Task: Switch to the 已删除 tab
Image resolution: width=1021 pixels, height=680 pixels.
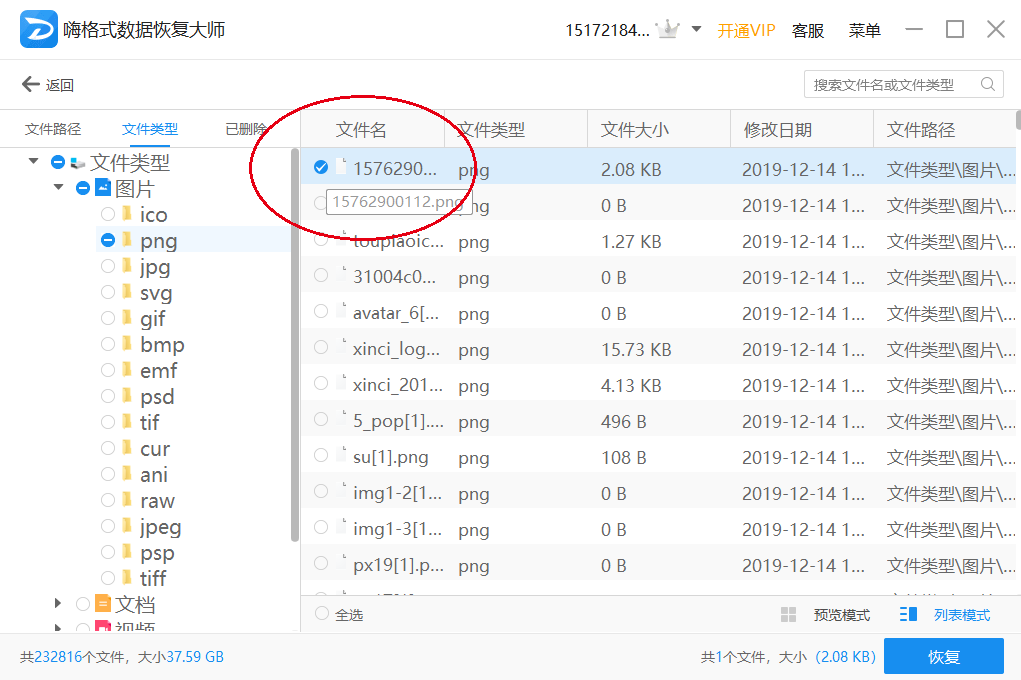Action: (x=247, y=129)
